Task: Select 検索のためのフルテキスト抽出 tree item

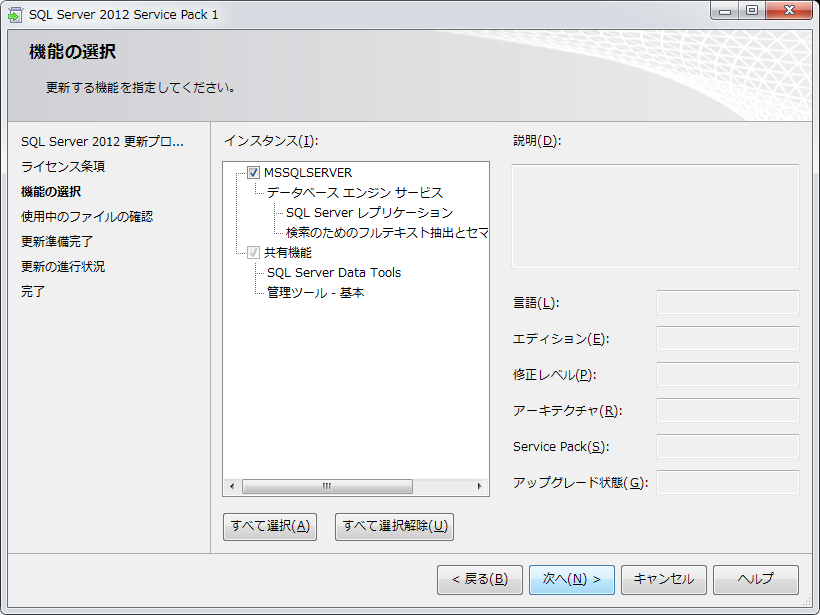Action: (x=386, y=233)
